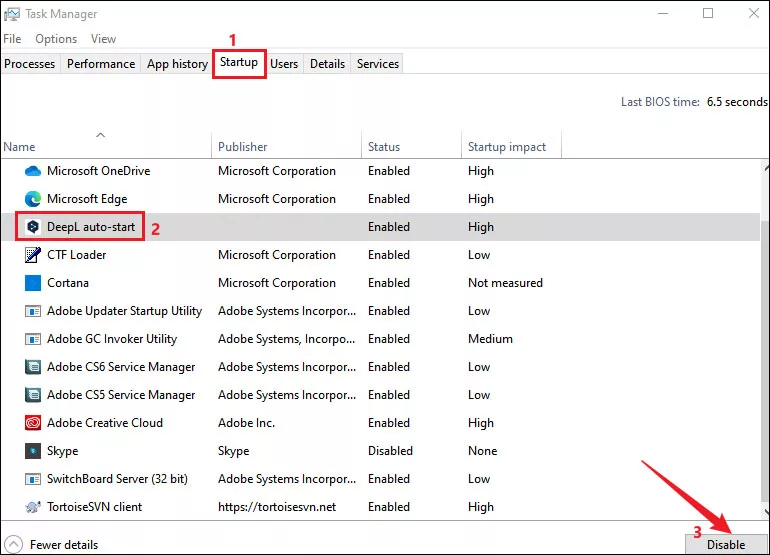Image resolution: width=770 pixels, height=555 pixels.
Task: Select the CTF Loader name
Action: pyautogui.click(x=77, y=255)
